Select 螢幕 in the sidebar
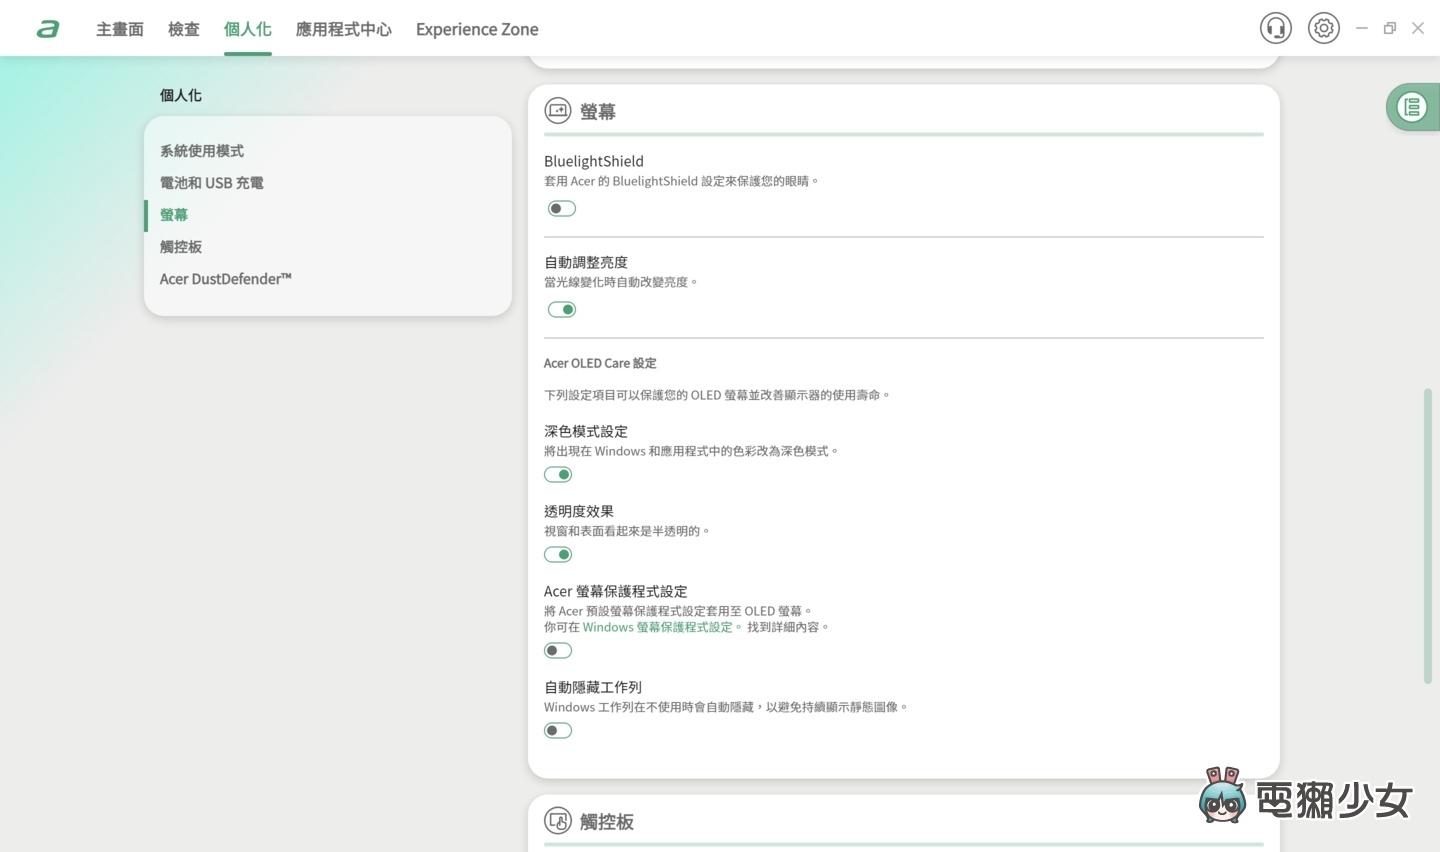Image resolution: width=1440 pixels, height=852 pixels. tap(174, 215)
